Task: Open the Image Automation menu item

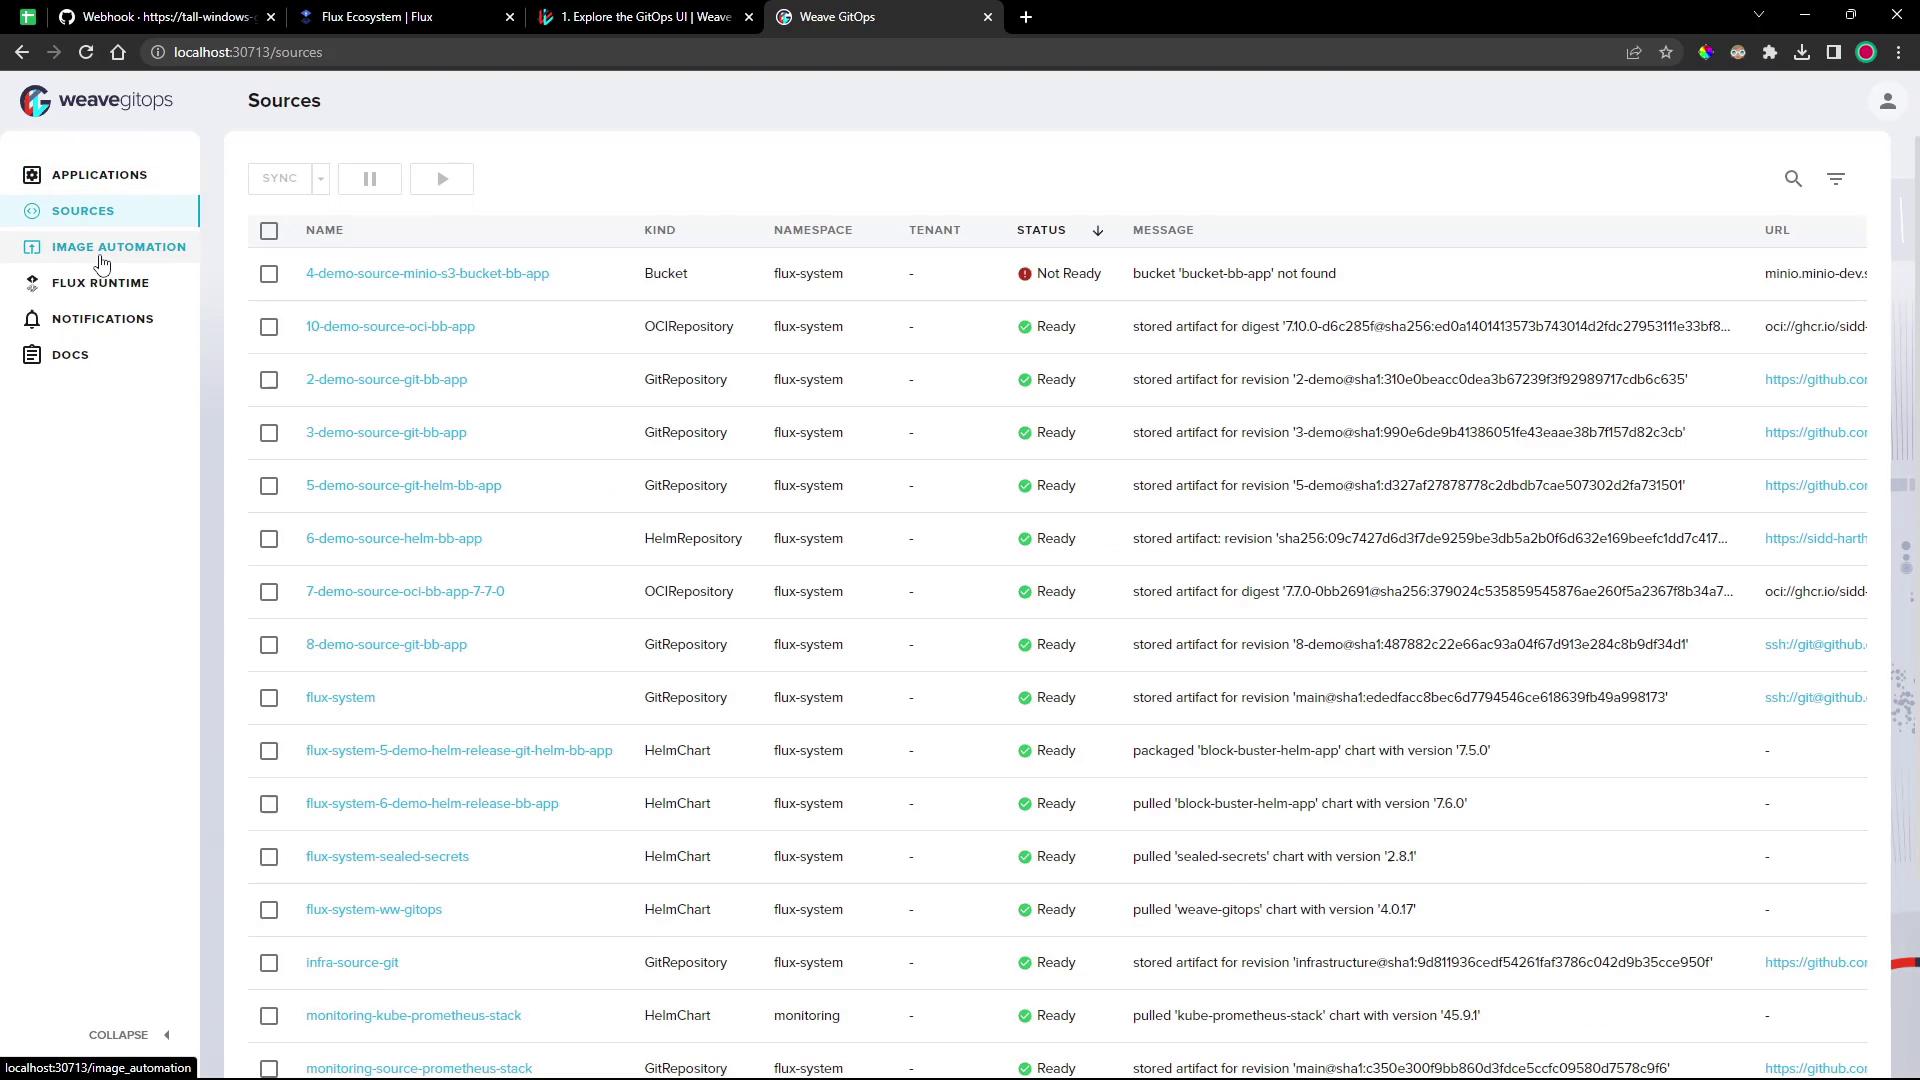Action: coord(118,247)
